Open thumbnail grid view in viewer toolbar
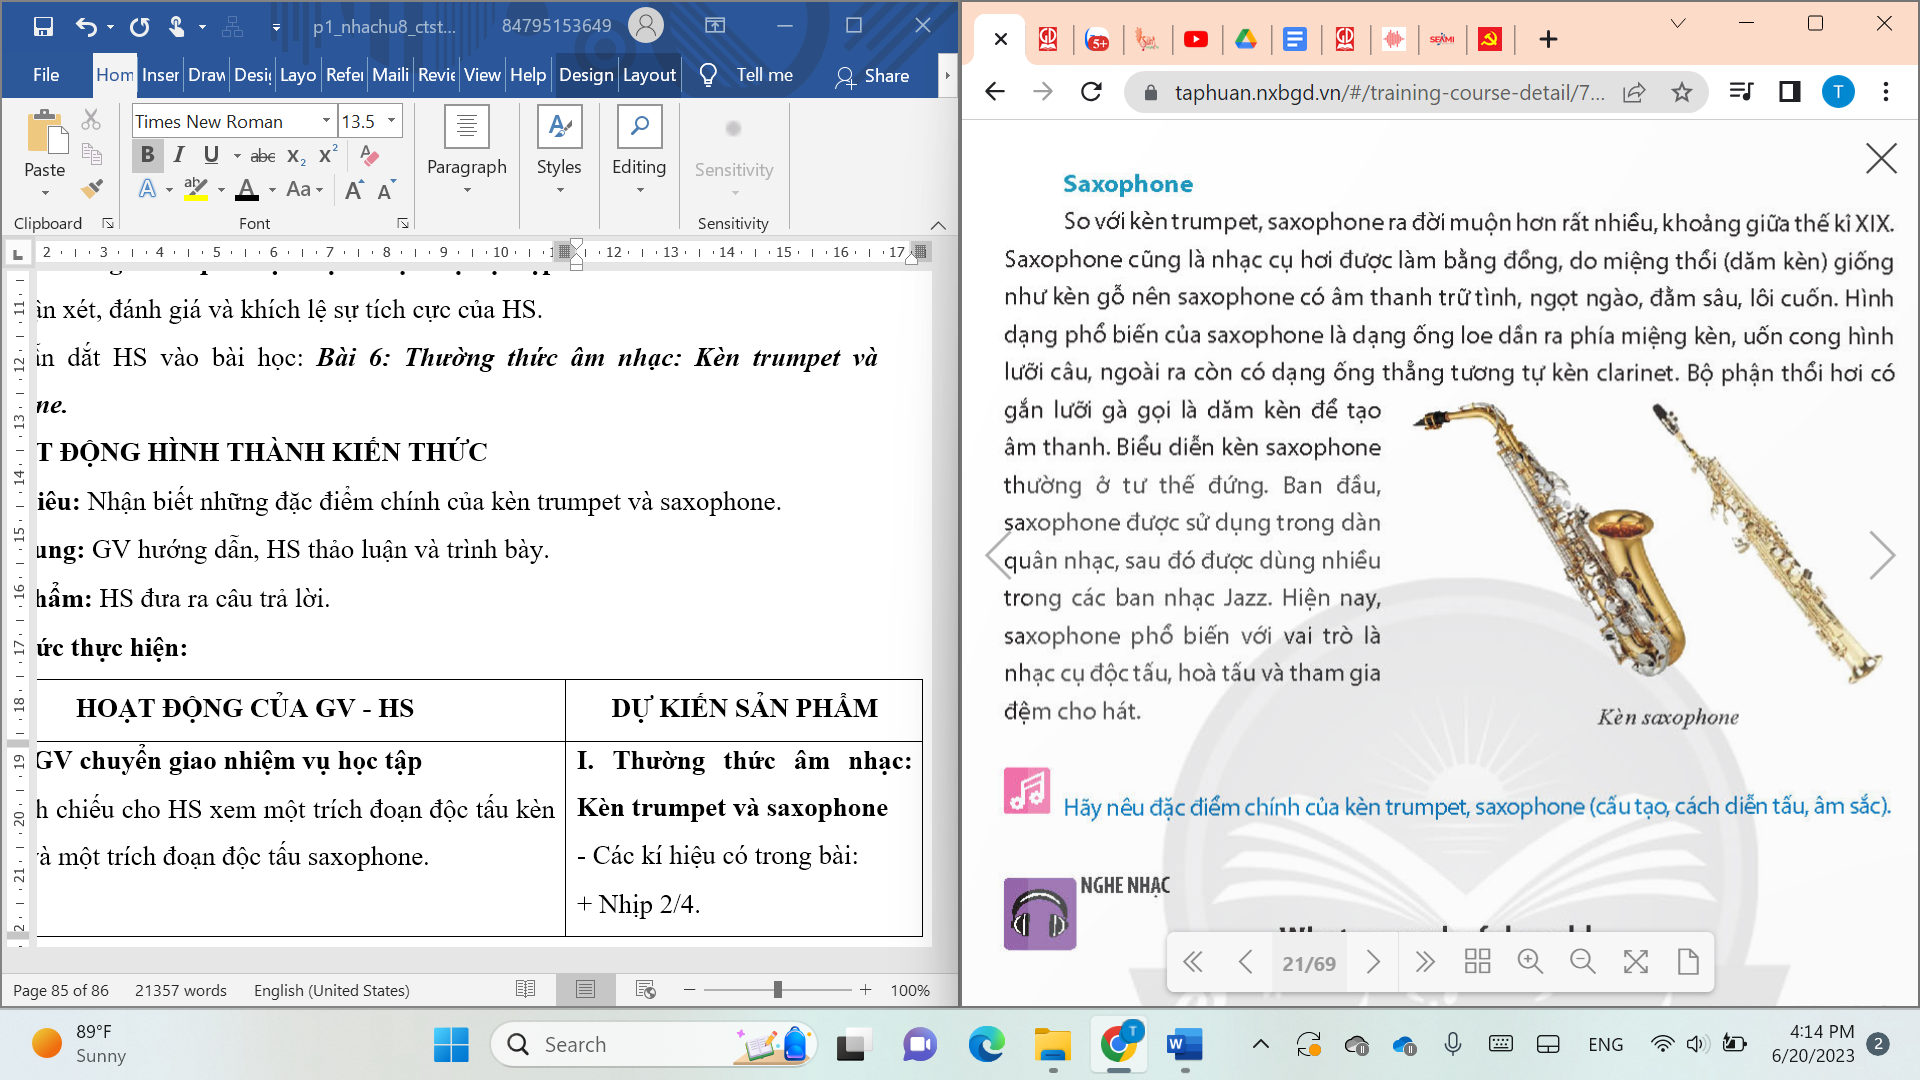This screenshot has height=1080, width=1920. tap(1477, 962)
